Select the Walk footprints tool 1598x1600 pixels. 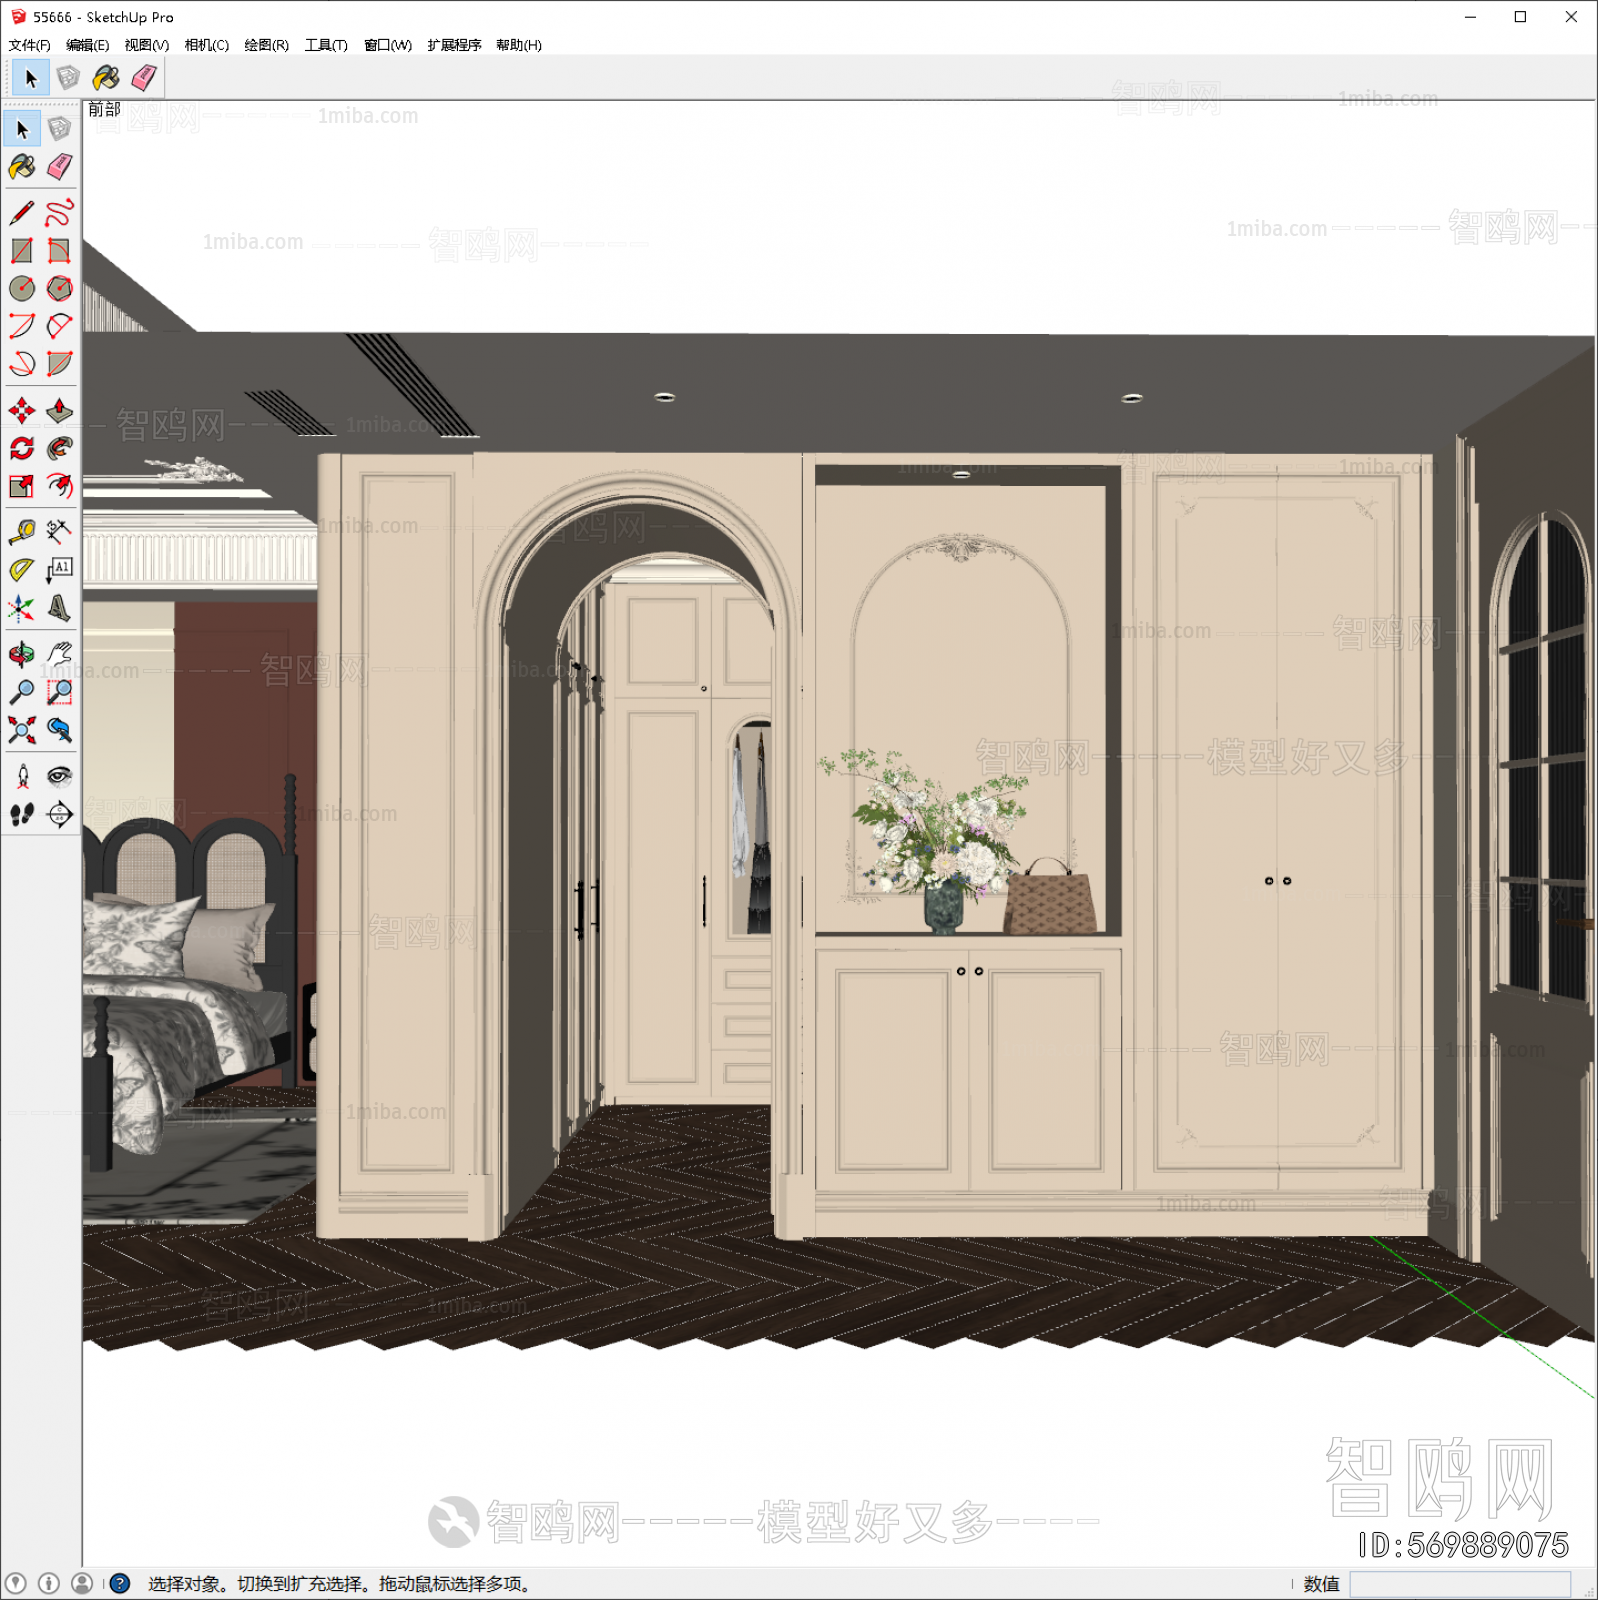pyautogui.click(x=22, y=815)
